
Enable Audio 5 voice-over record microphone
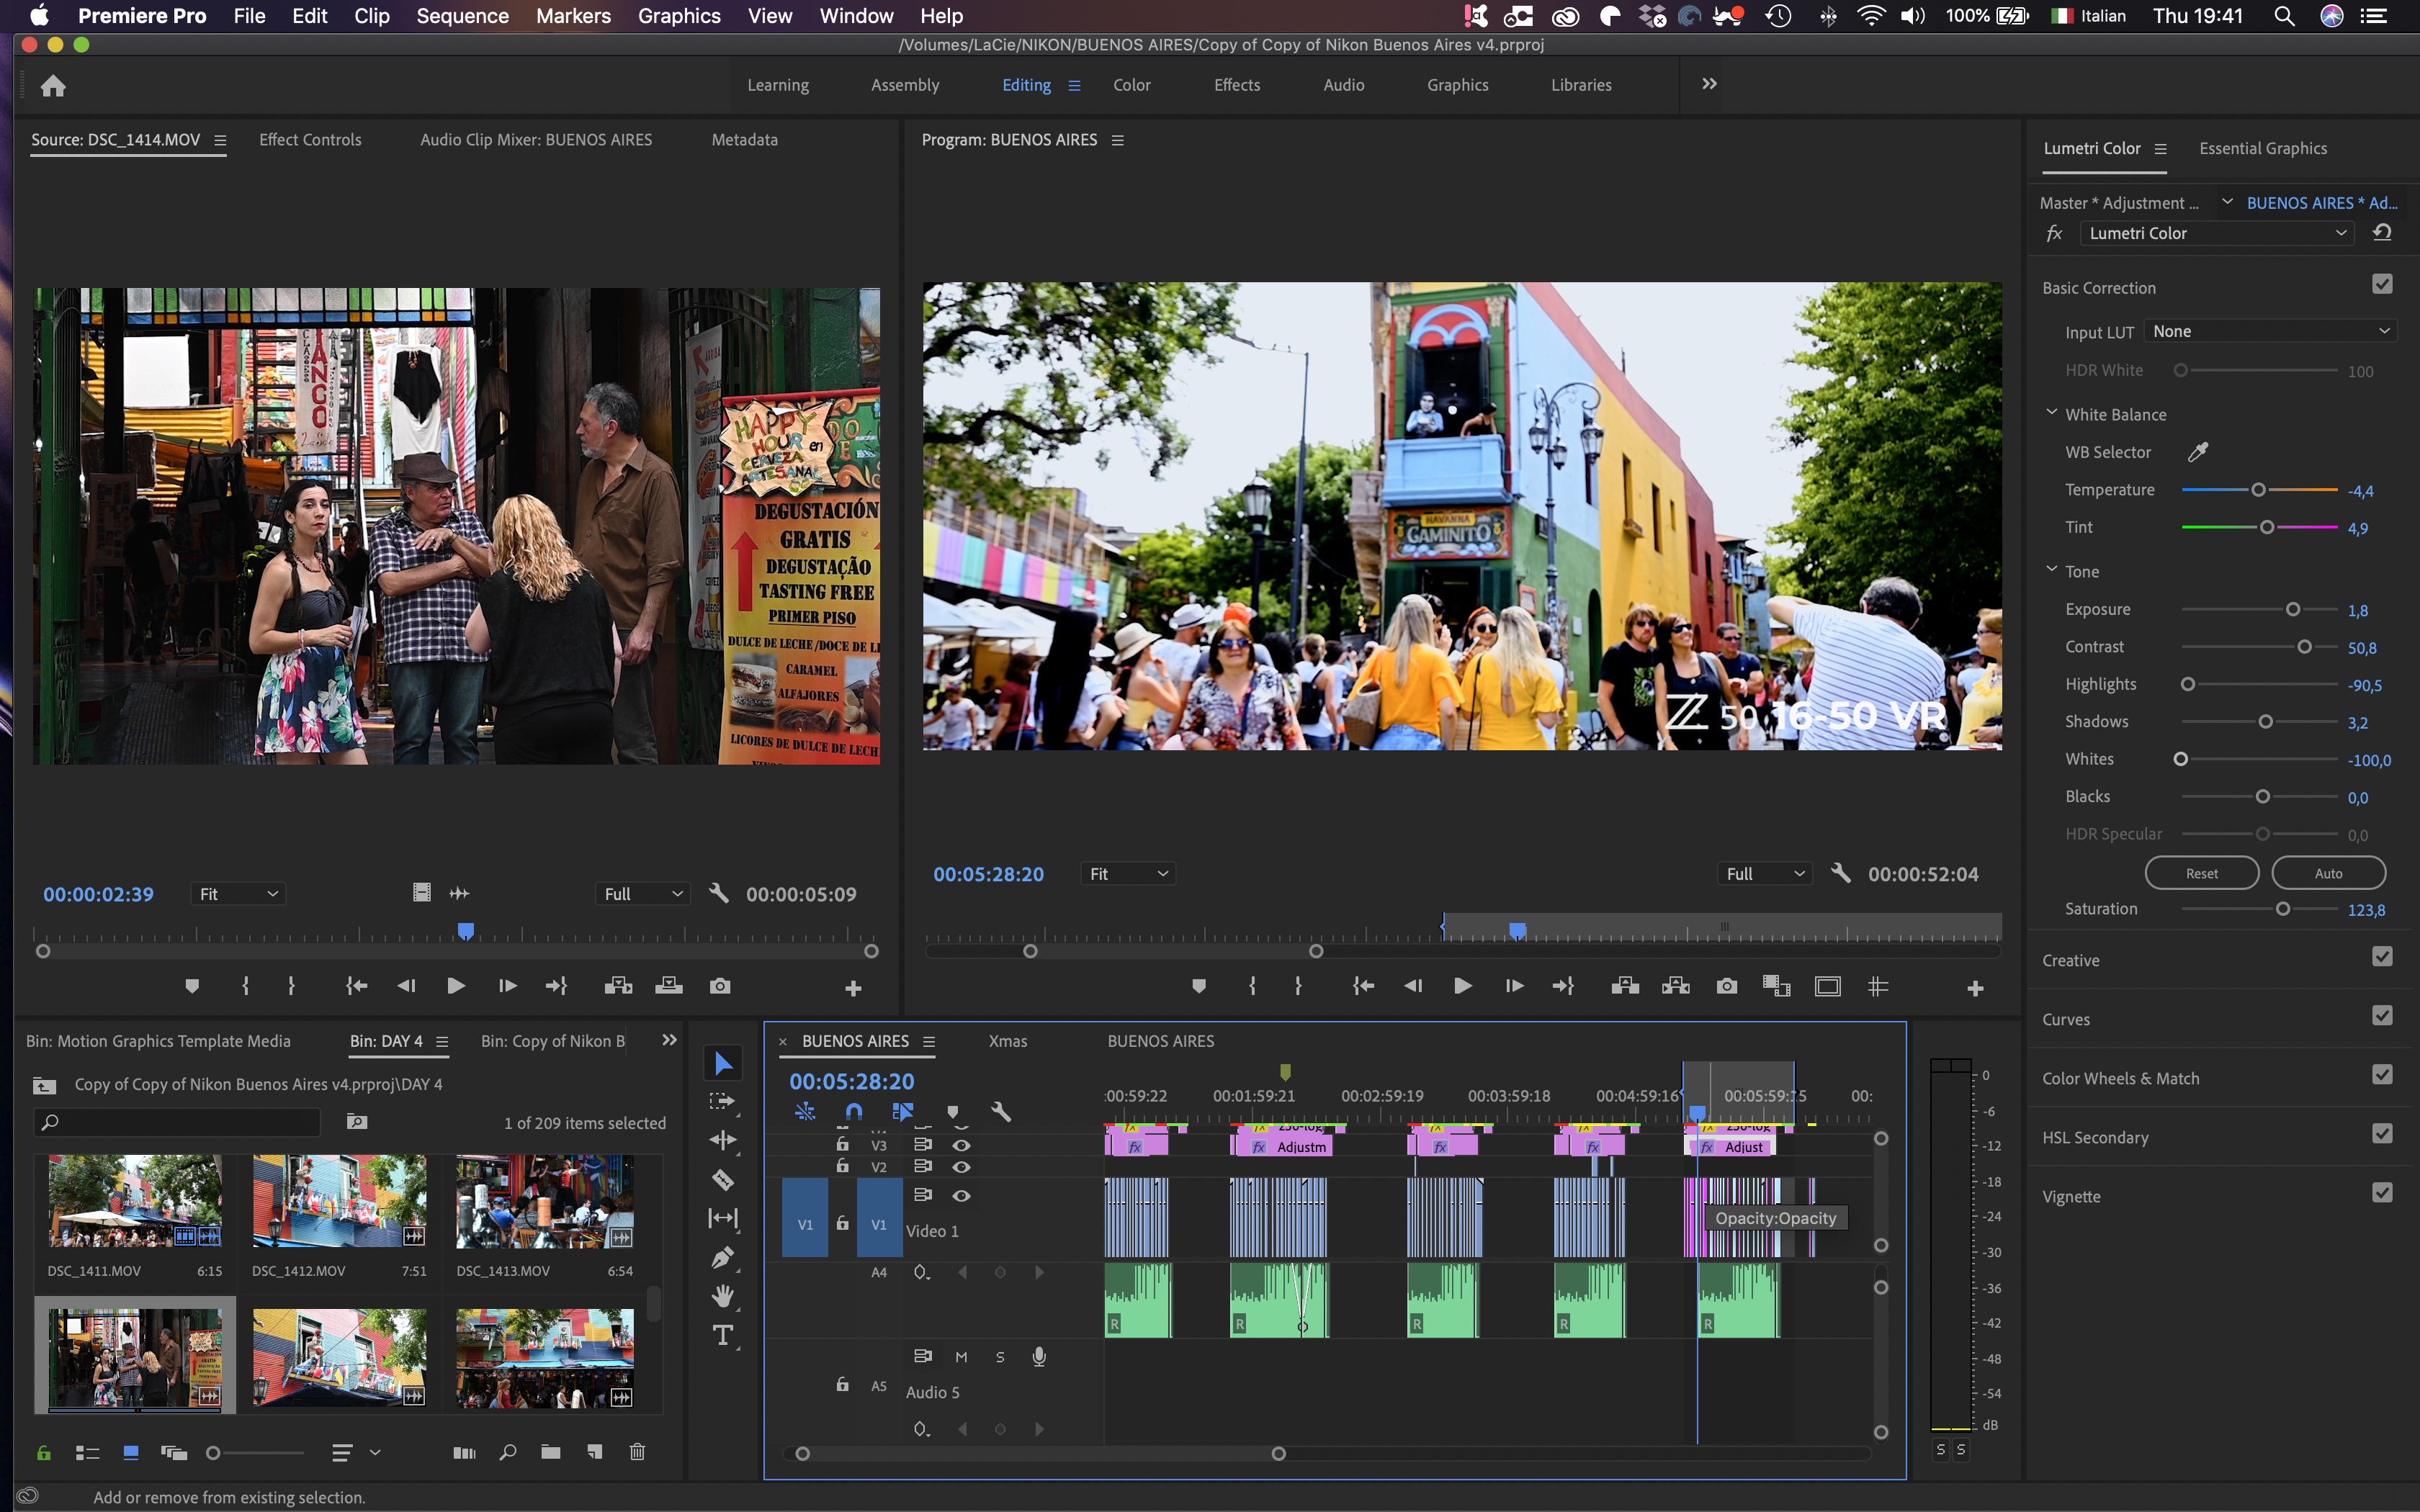click(1039, 1357)
